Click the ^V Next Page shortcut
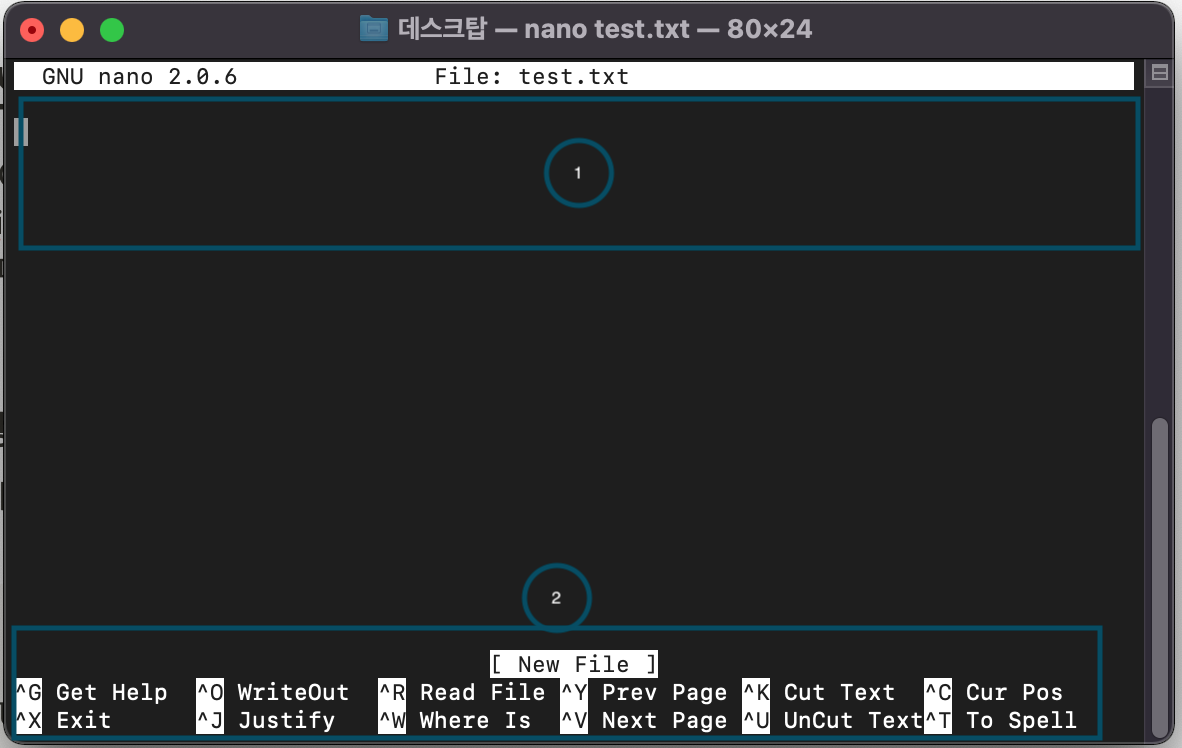 [644, 720]
